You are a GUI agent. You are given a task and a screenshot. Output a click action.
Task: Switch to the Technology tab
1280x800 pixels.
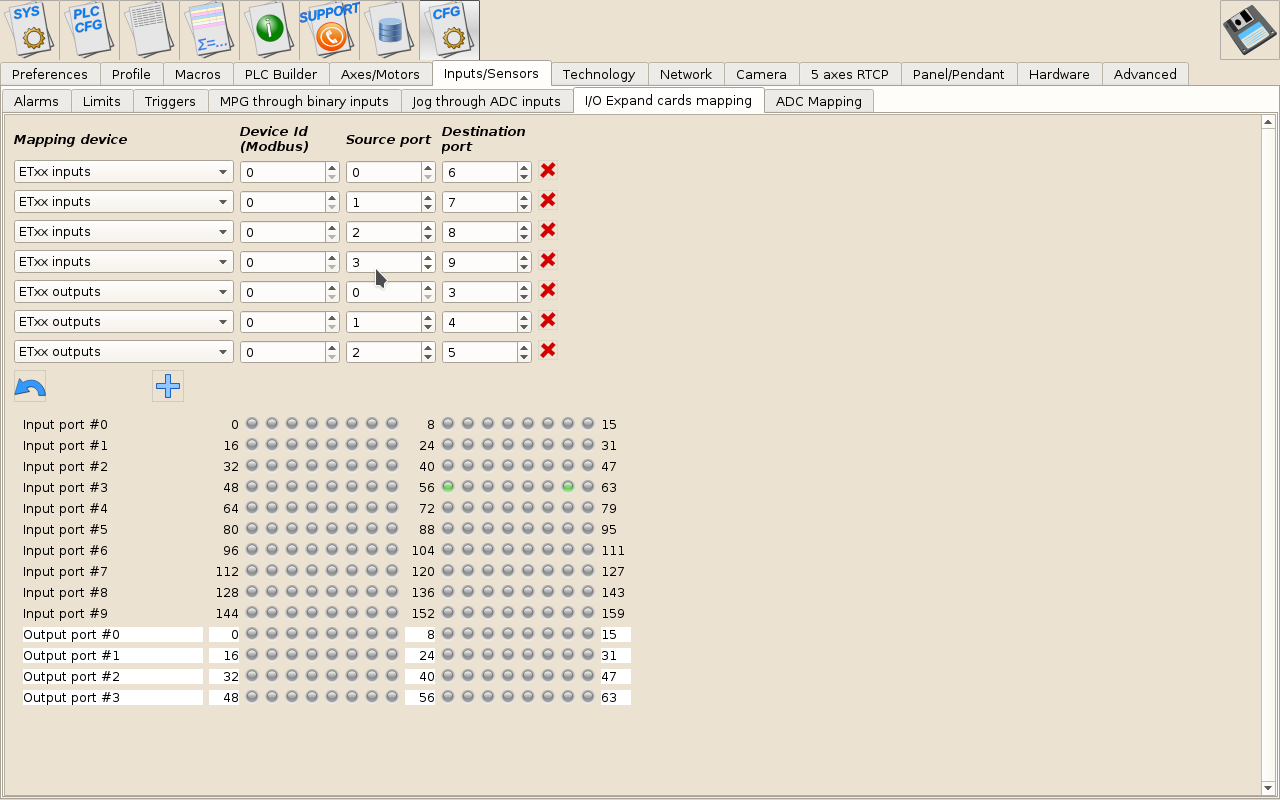(x=599, y=74)
